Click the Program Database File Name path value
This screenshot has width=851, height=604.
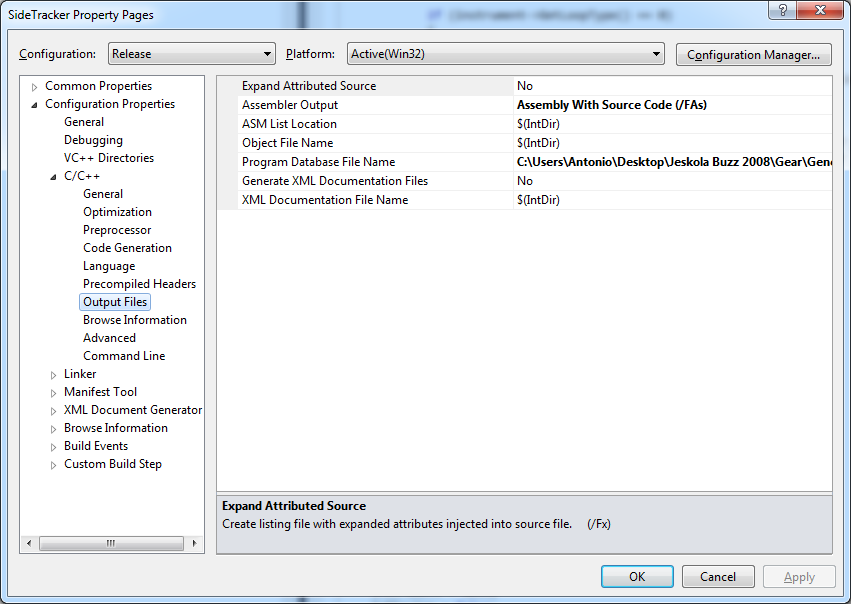(674, 162)
